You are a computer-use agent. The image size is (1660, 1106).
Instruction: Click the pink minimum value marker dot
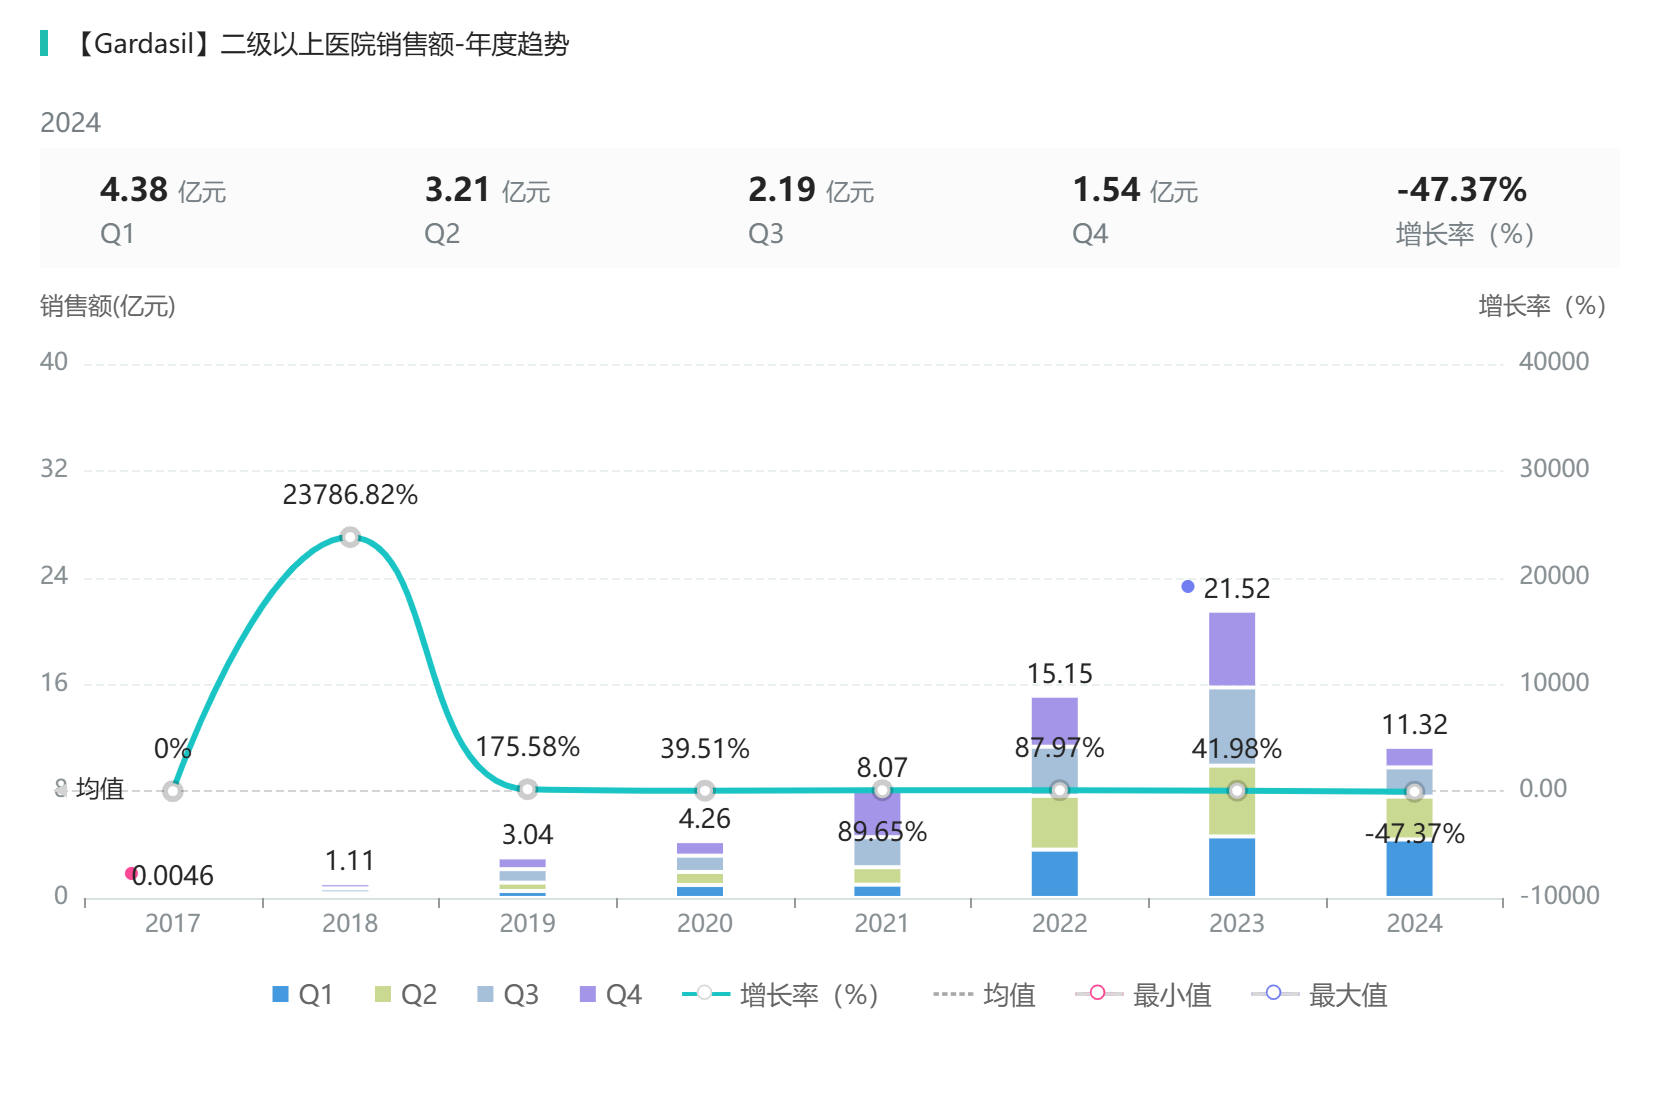point(131,873)
